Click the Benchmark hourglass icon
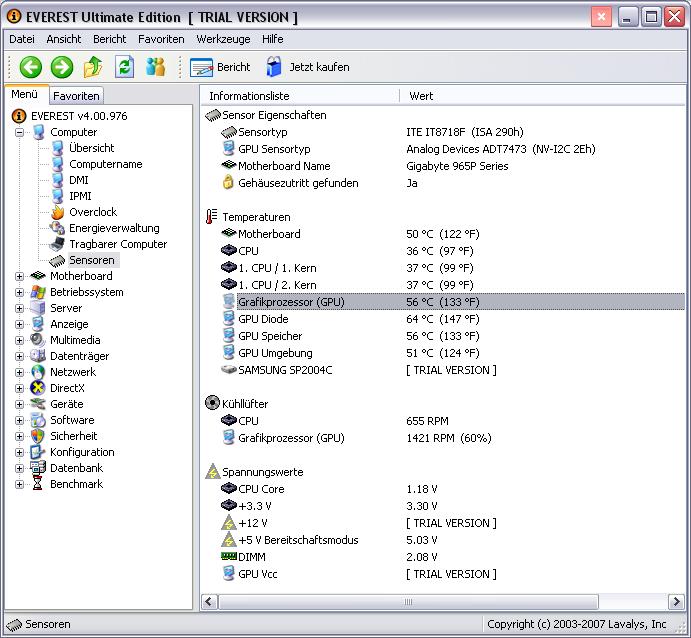 point(38,484)
